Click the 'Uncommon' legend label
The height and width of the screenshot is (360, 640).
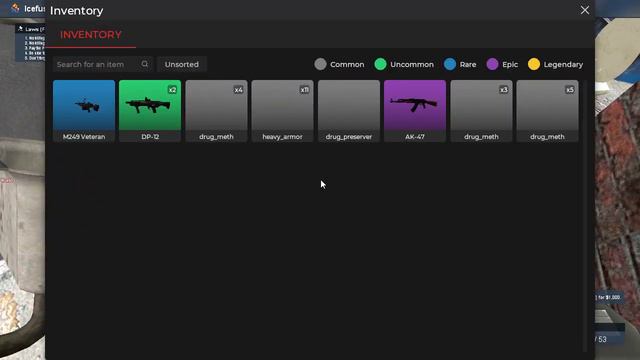click(x=412, y=64)
